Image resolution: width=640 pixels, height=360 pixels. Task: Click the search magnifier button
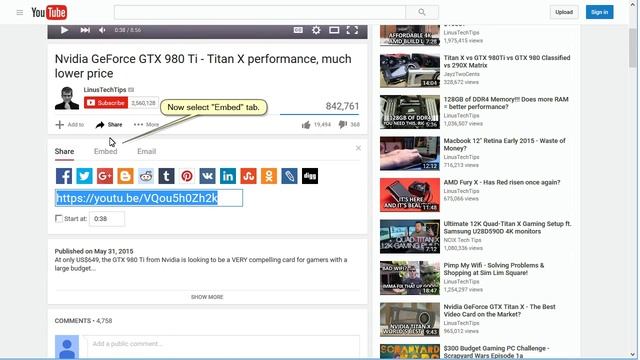click(x=422, y=12)
